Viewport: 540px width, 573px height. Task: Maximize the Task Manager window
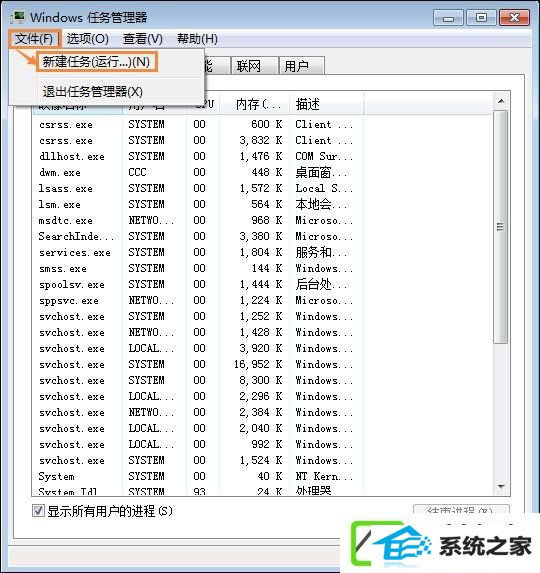(x=481, y=18)
